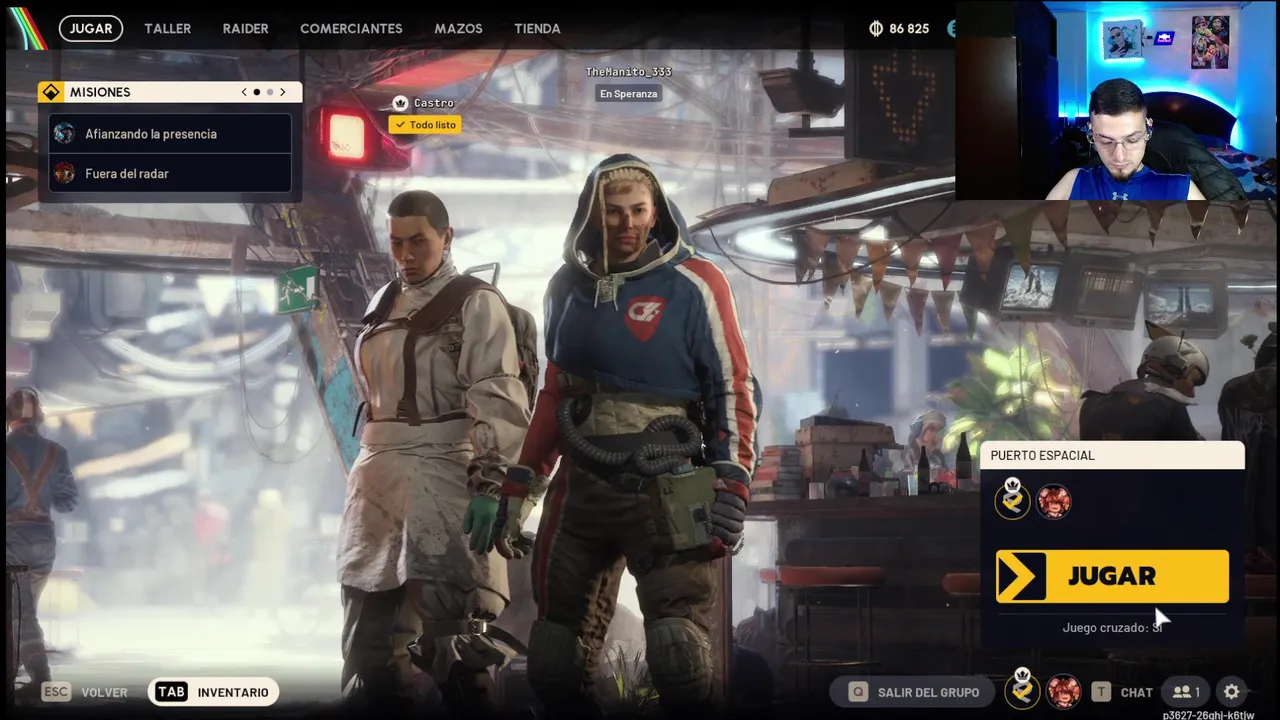
Task: Click the ESC key hint icon
Action: pos(56,692)
